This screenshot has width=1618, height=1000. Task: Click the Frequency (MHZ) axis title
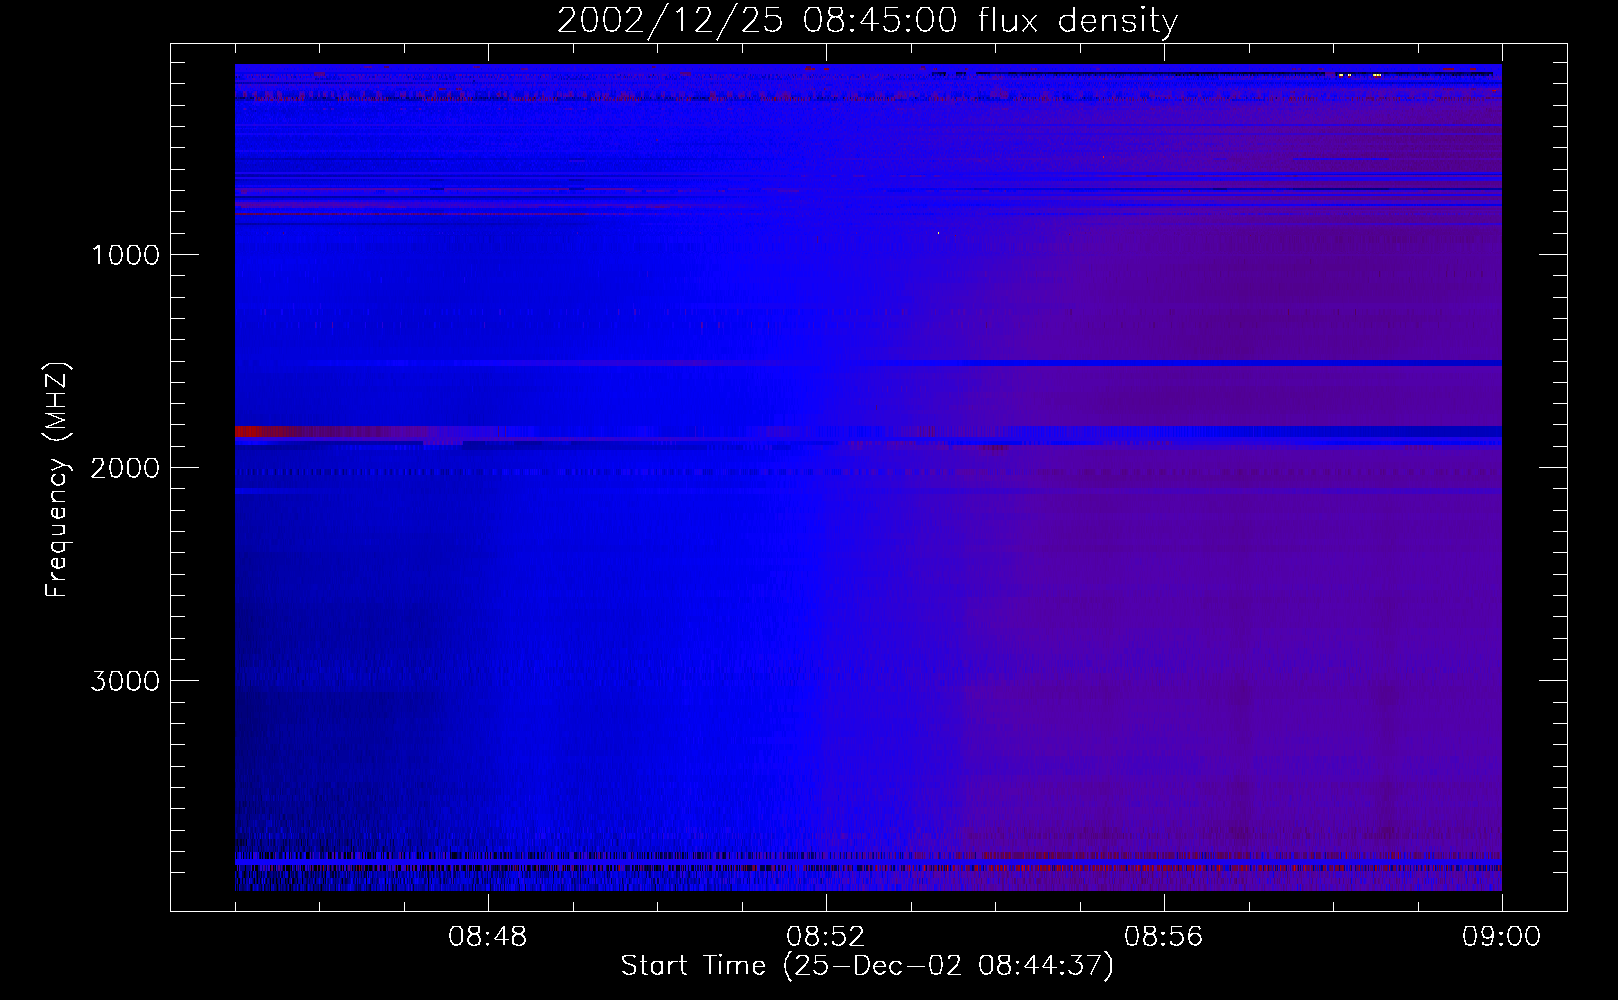(x=58, y=480)
